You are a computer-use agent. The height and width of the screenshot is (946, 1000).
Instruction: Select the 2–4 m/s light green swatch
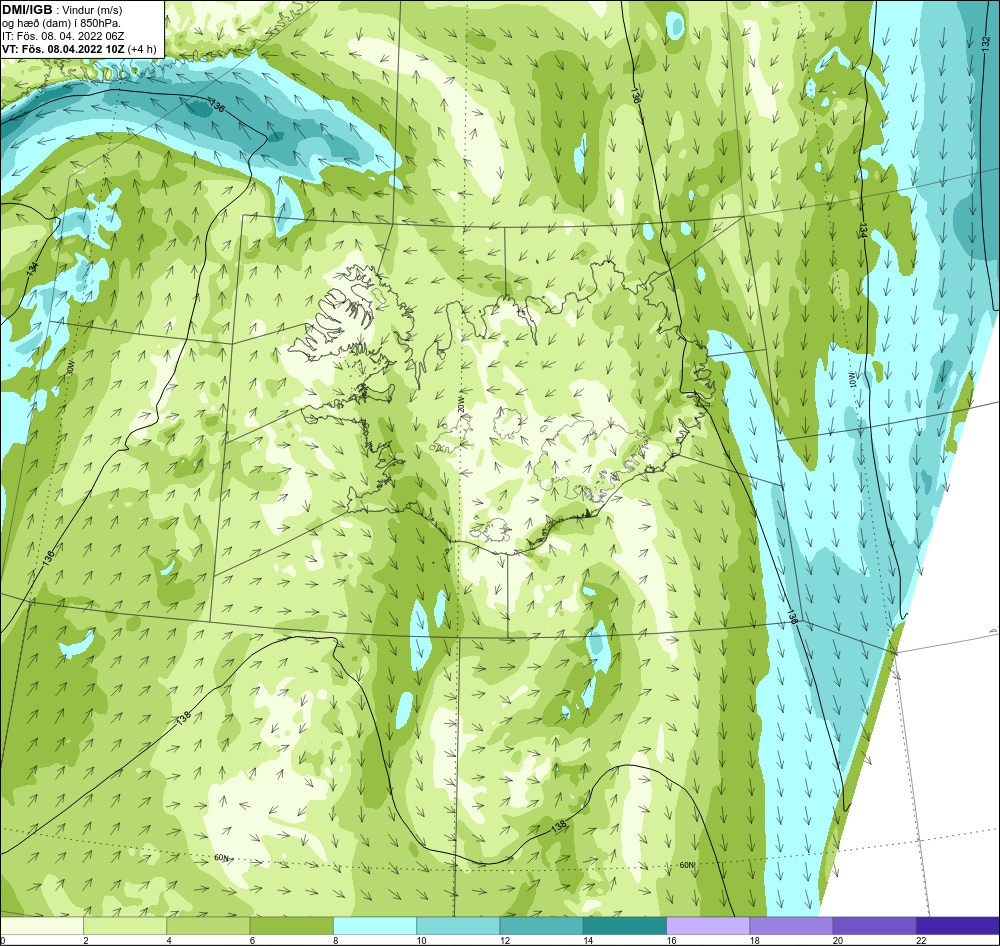point(125,925)
